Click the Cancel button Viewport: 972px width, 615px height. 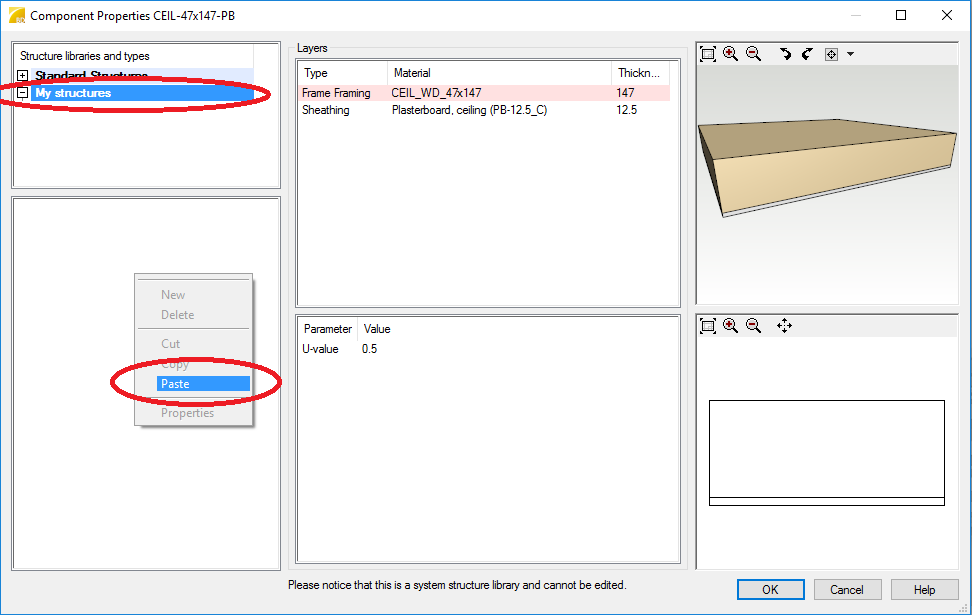(847, 590)
